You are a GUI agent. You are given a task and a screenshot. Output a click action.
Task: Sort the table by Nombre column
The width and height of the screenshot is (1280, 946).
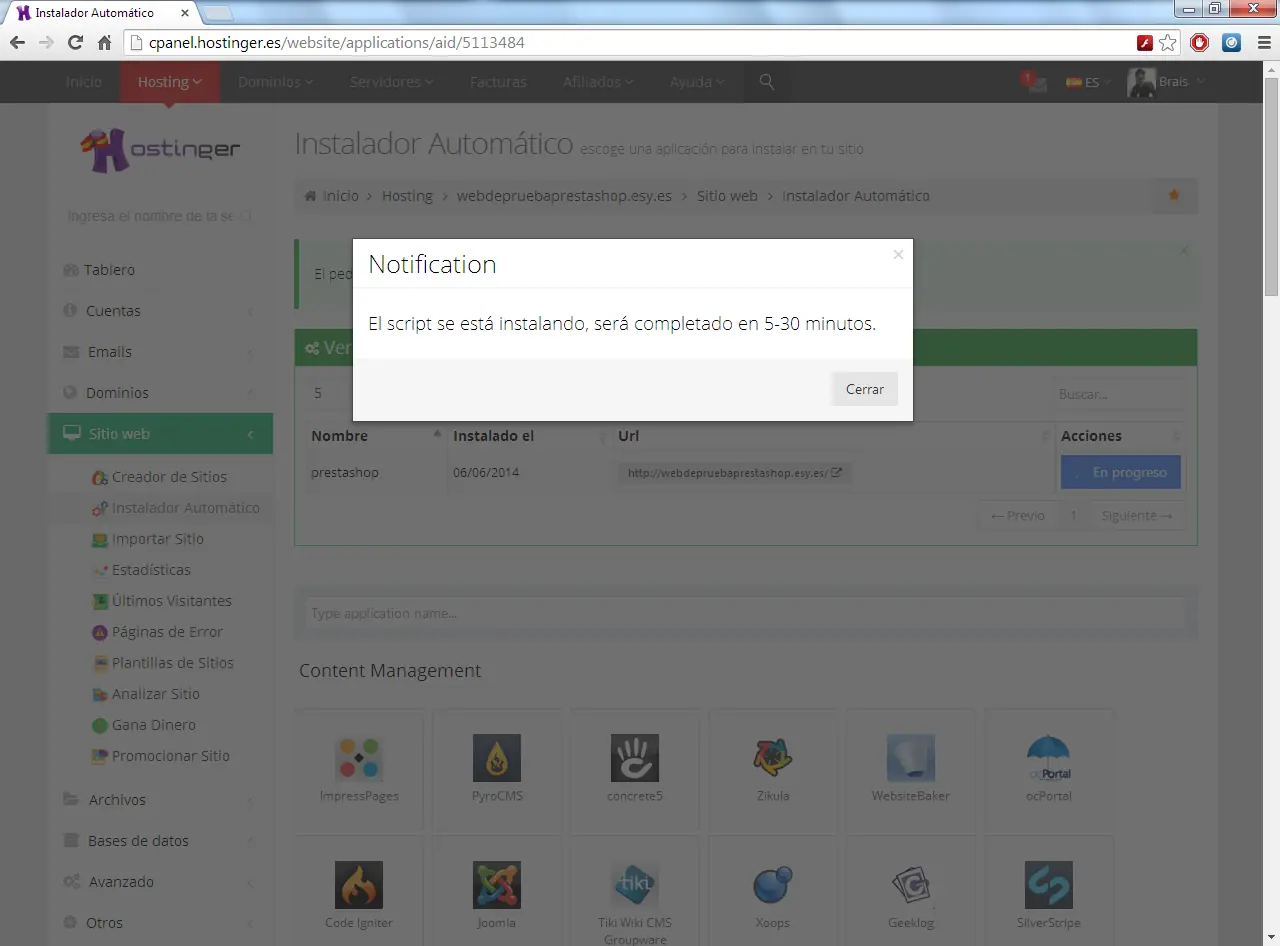click(376, 436)
